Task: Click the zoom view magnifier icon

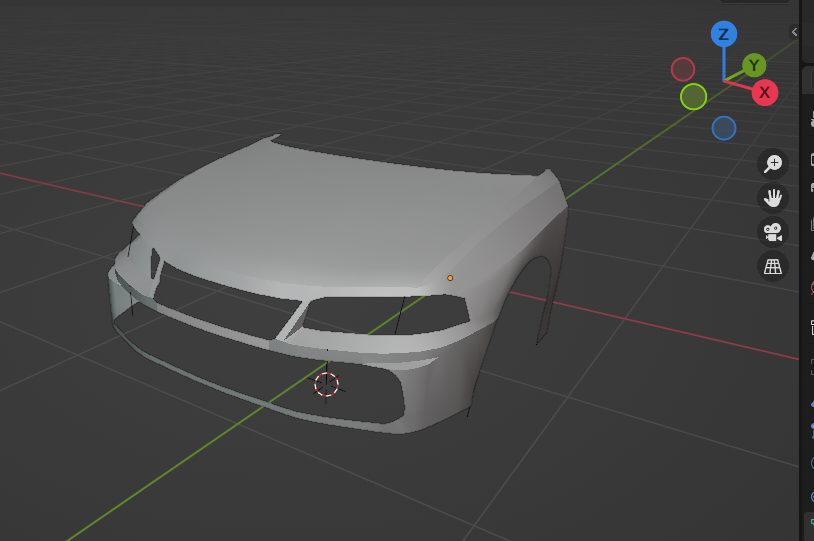Action: coord(773,164)
